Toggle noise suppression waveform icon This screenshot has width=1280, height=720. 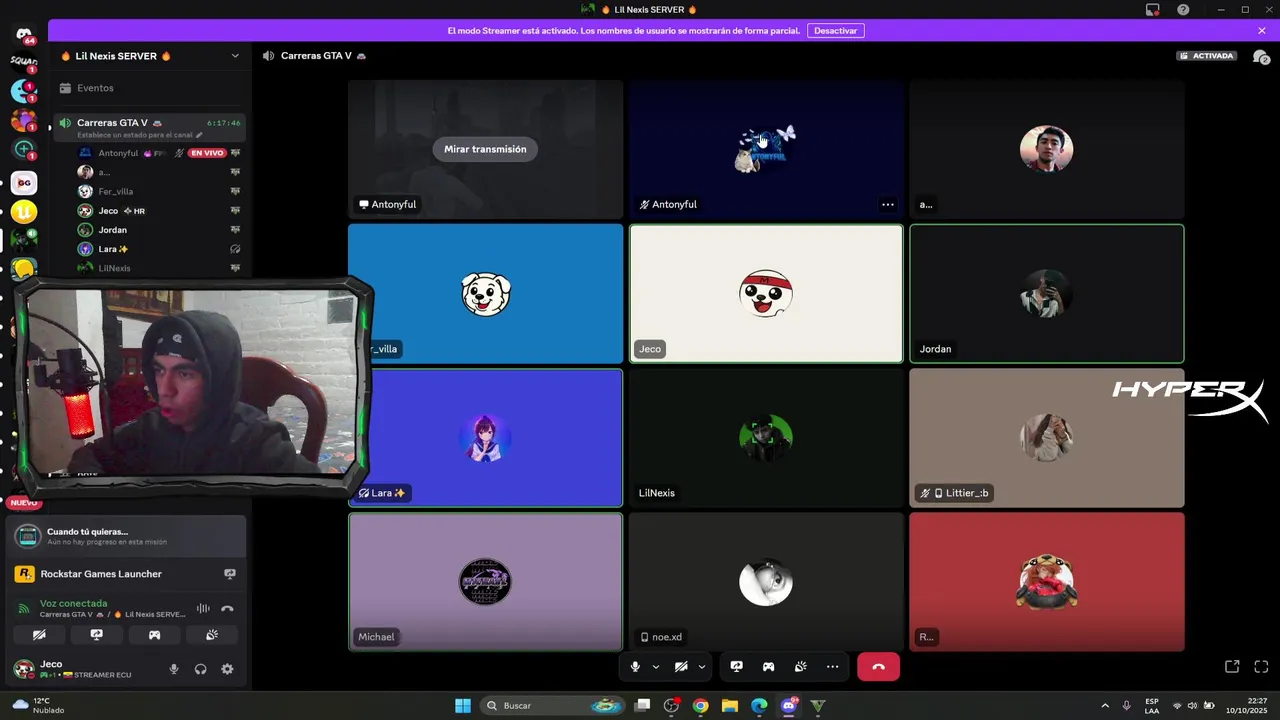[x=203, y=608]
